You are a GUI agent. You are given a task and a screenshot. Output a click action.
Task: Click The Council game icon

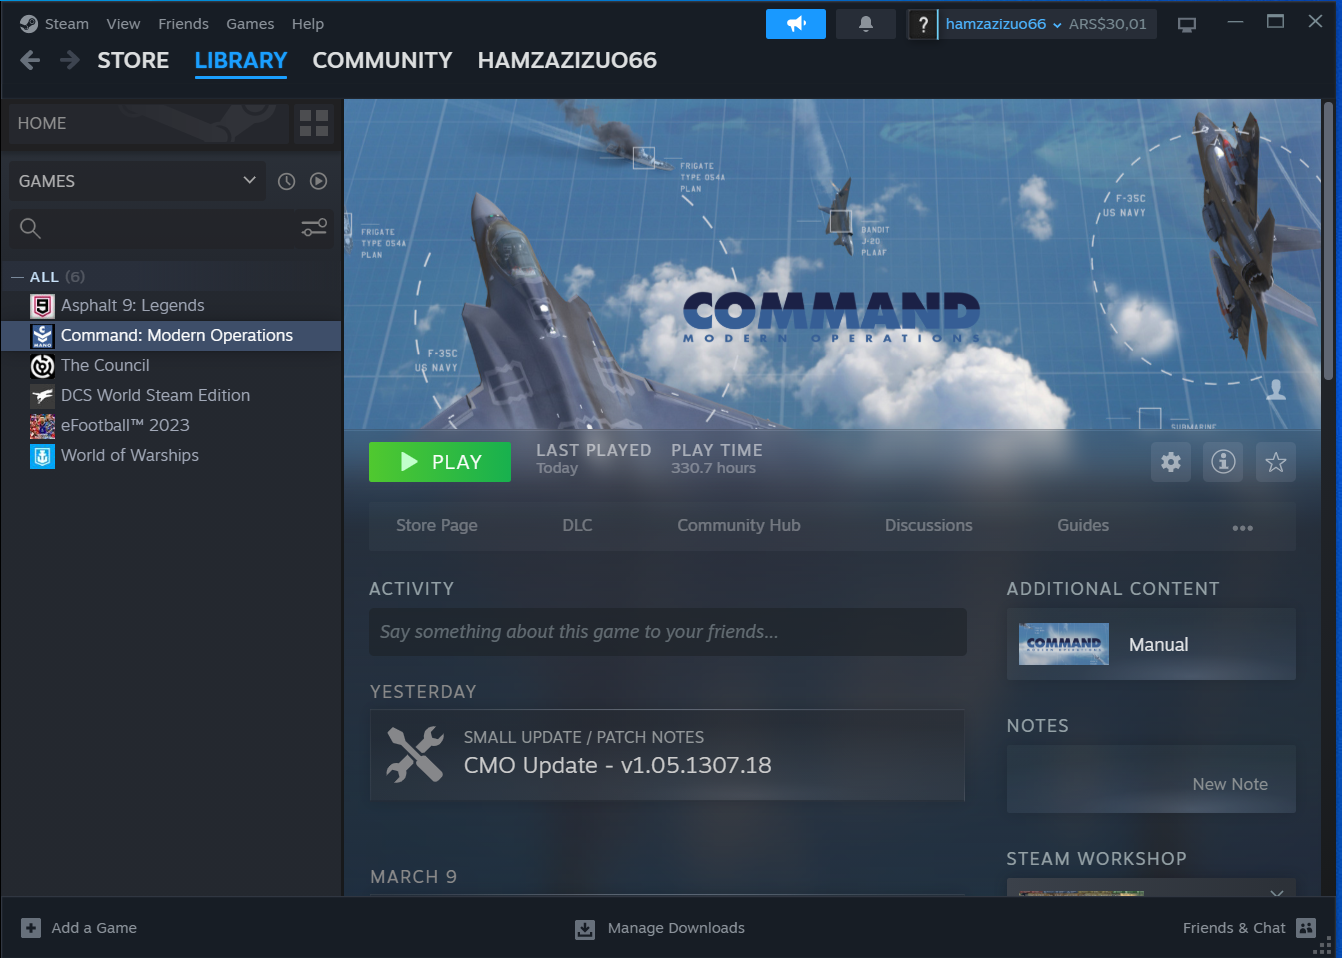point(42,366)
